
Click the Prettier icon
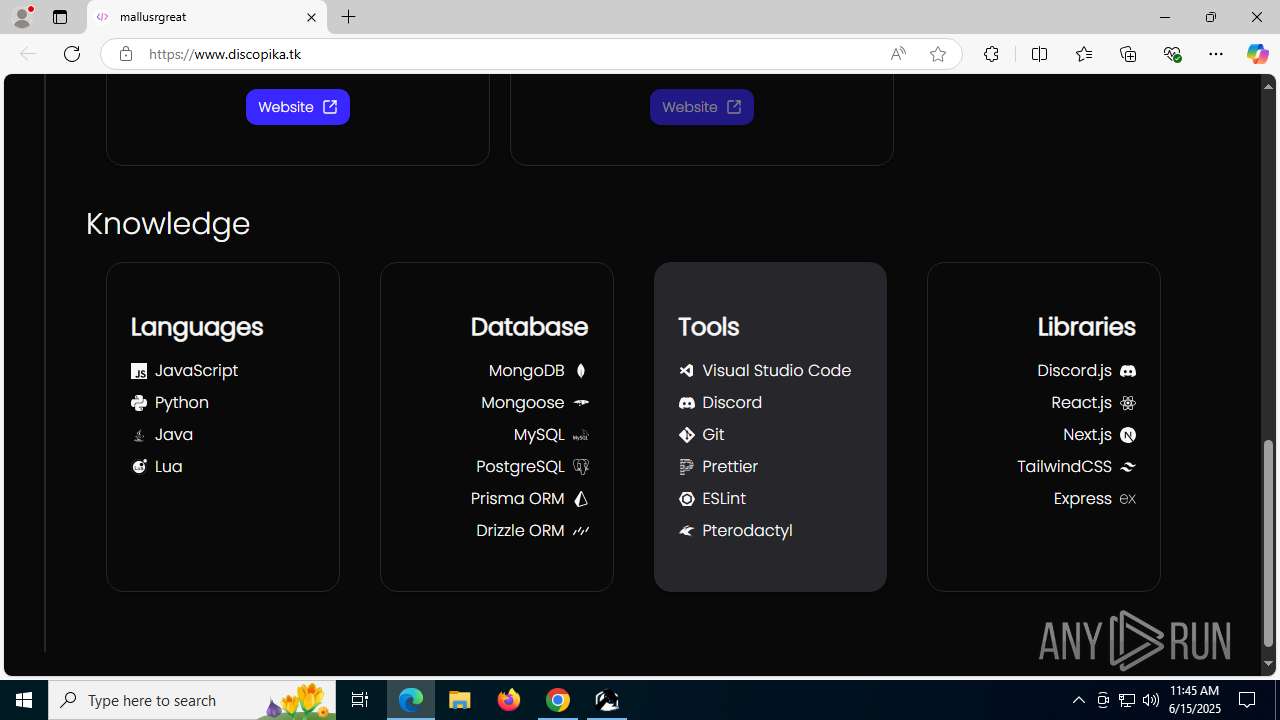[x=686, y=467]
